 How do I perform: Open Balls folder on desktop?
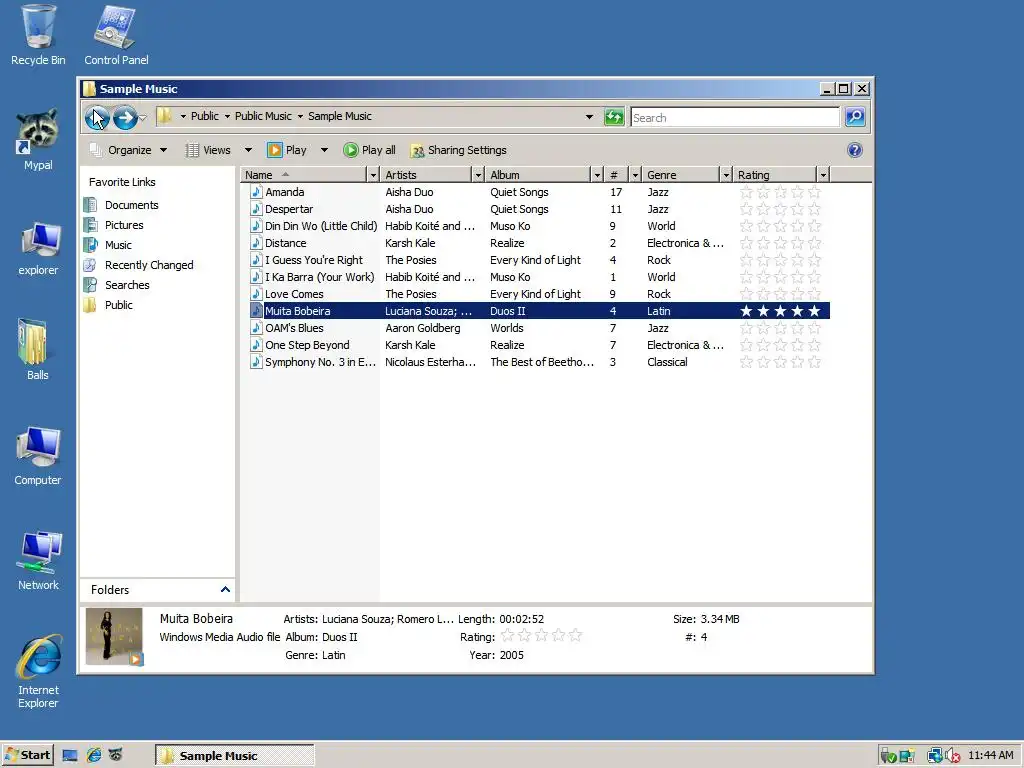click(38, 350)
